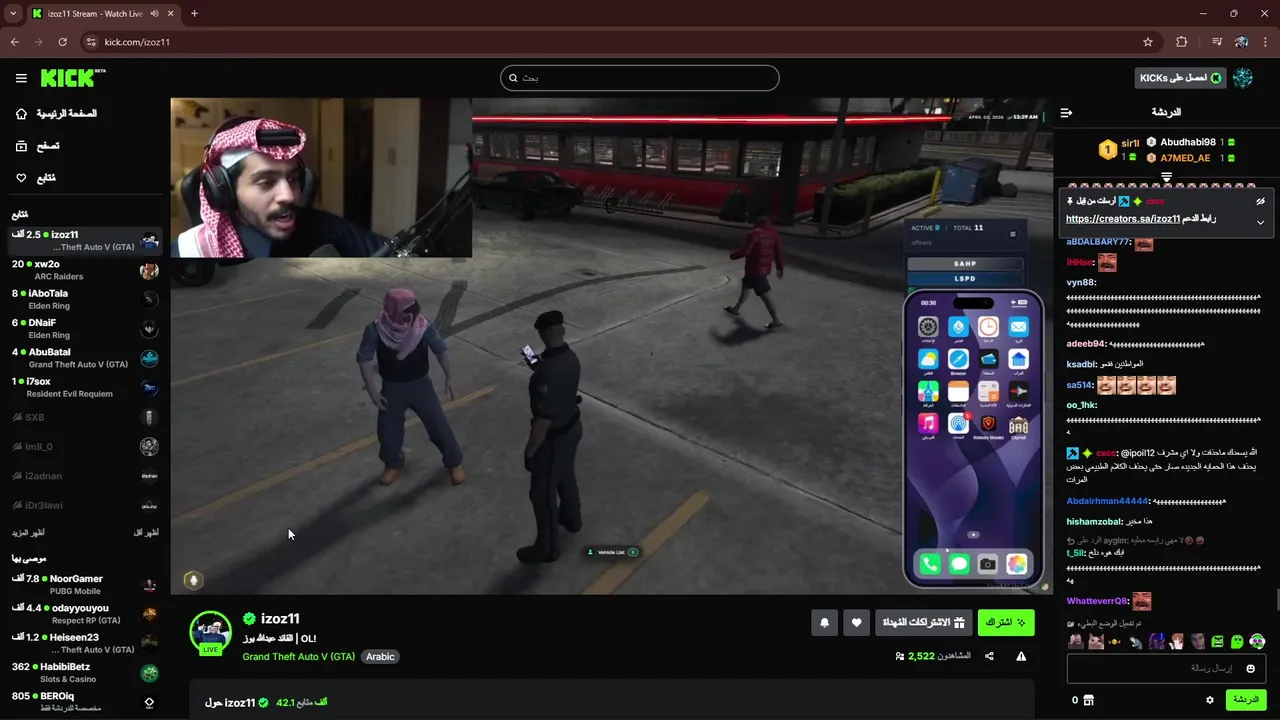Expand the pinned message chevron
Screen dimensions: 1280x720
[x=1260, y=222]
